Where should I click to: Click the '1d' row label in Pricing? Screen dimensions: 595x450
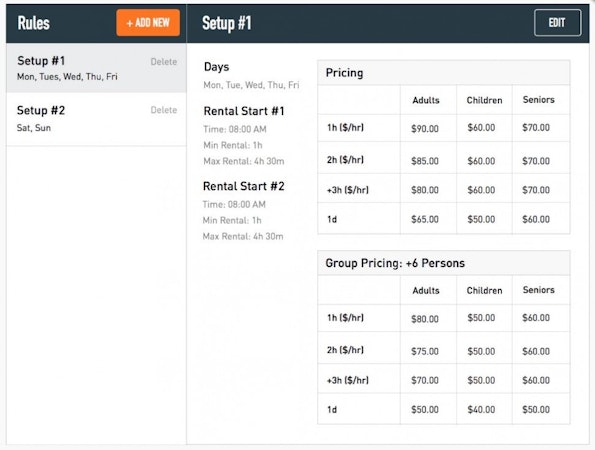(332, 219)
